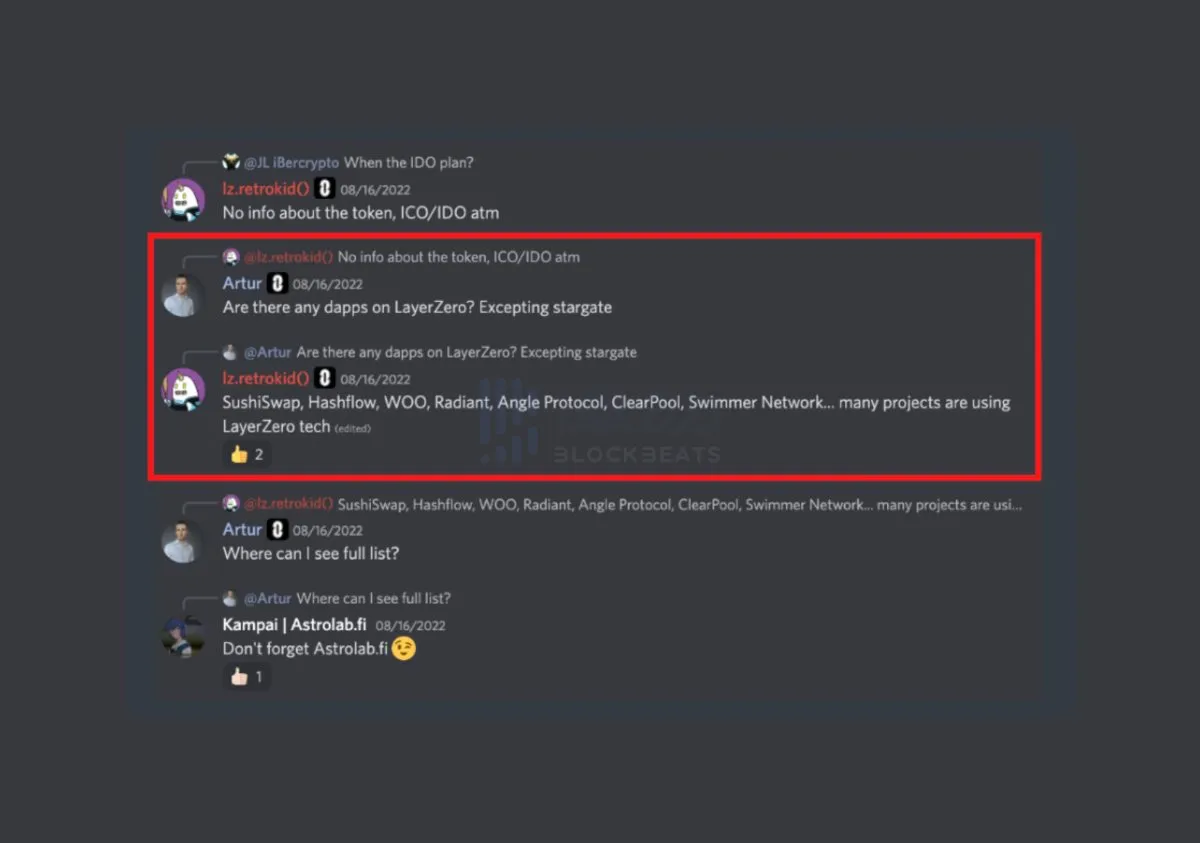Toggle thumbs-up reaction on the Astrolab.fi message
The height and width of the screenshot is (843, 1200).
(247, 677)
